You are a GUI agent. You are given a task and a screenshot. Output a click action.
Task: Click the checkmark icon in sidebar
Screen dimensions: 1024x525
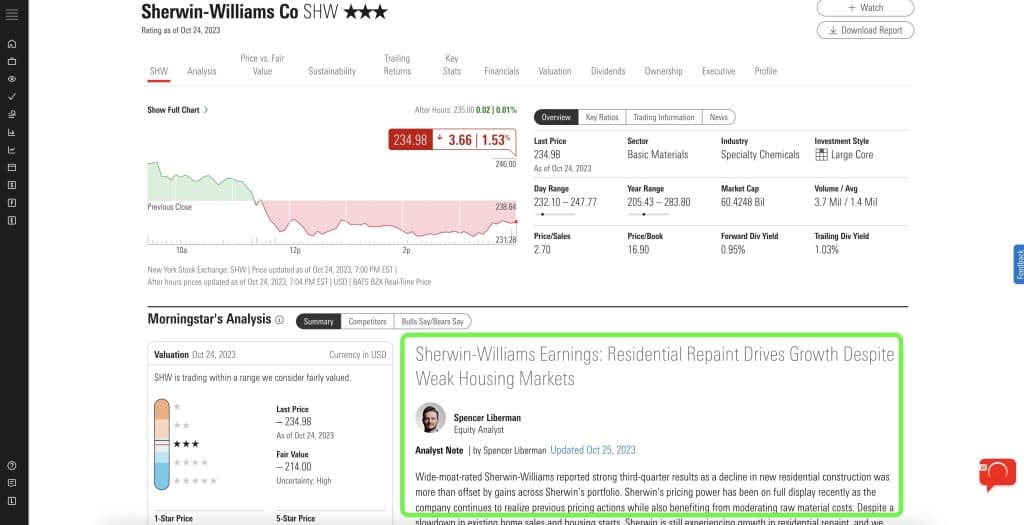12,97
